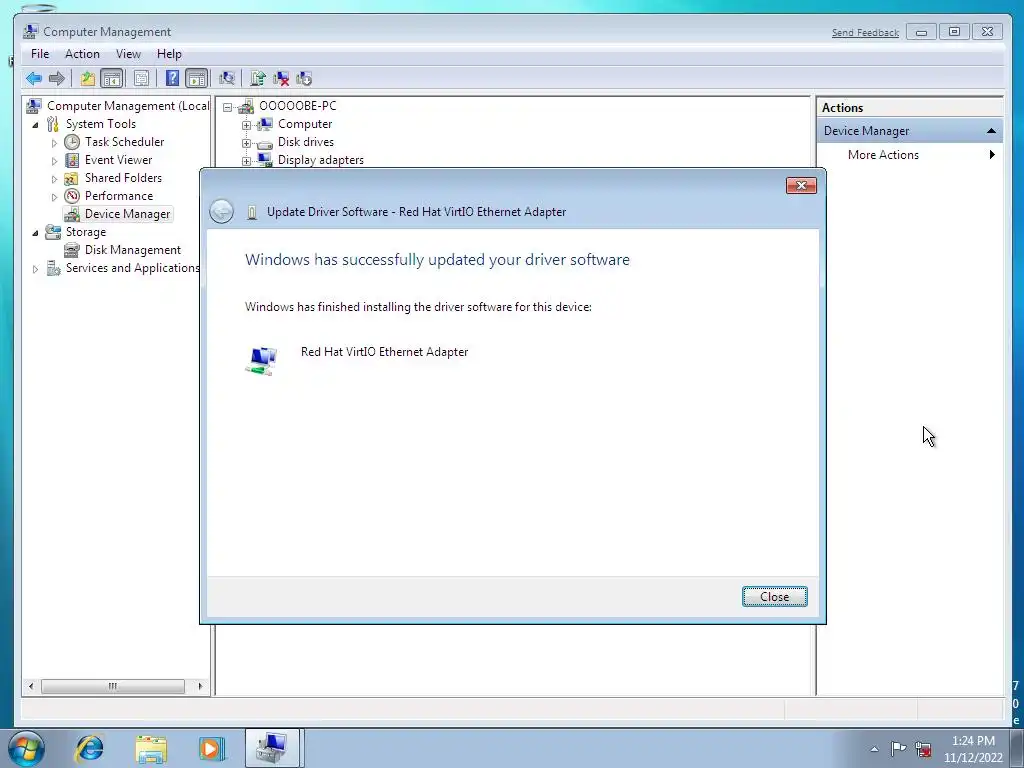Open the Help menu
The image size is (1024, 768).
tap(169, 54)
